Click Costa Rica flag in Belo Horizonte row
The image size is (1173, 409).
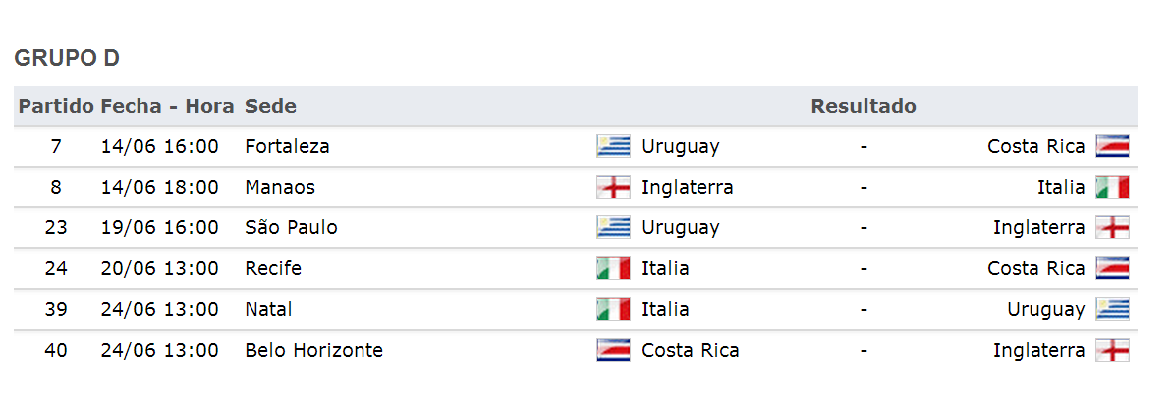coord(613,350)
